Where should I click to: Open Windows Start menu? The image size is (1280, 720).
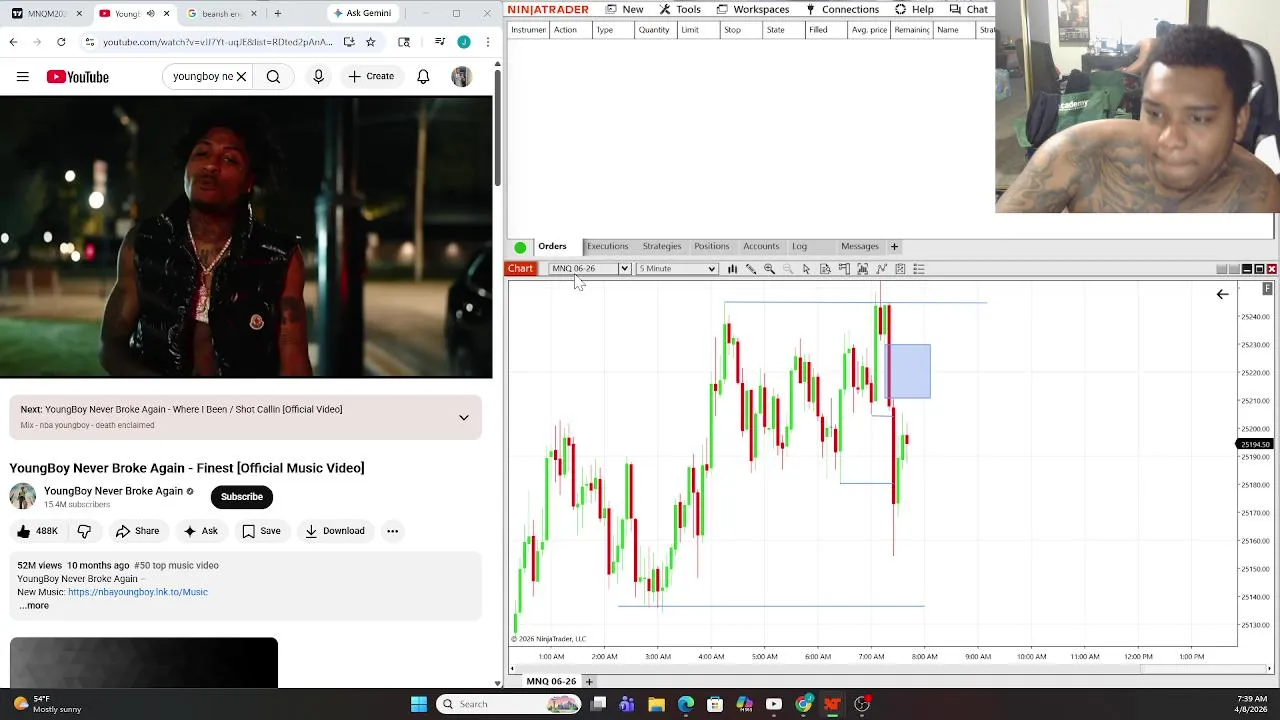pyautogui.click(x=419, y=704)
